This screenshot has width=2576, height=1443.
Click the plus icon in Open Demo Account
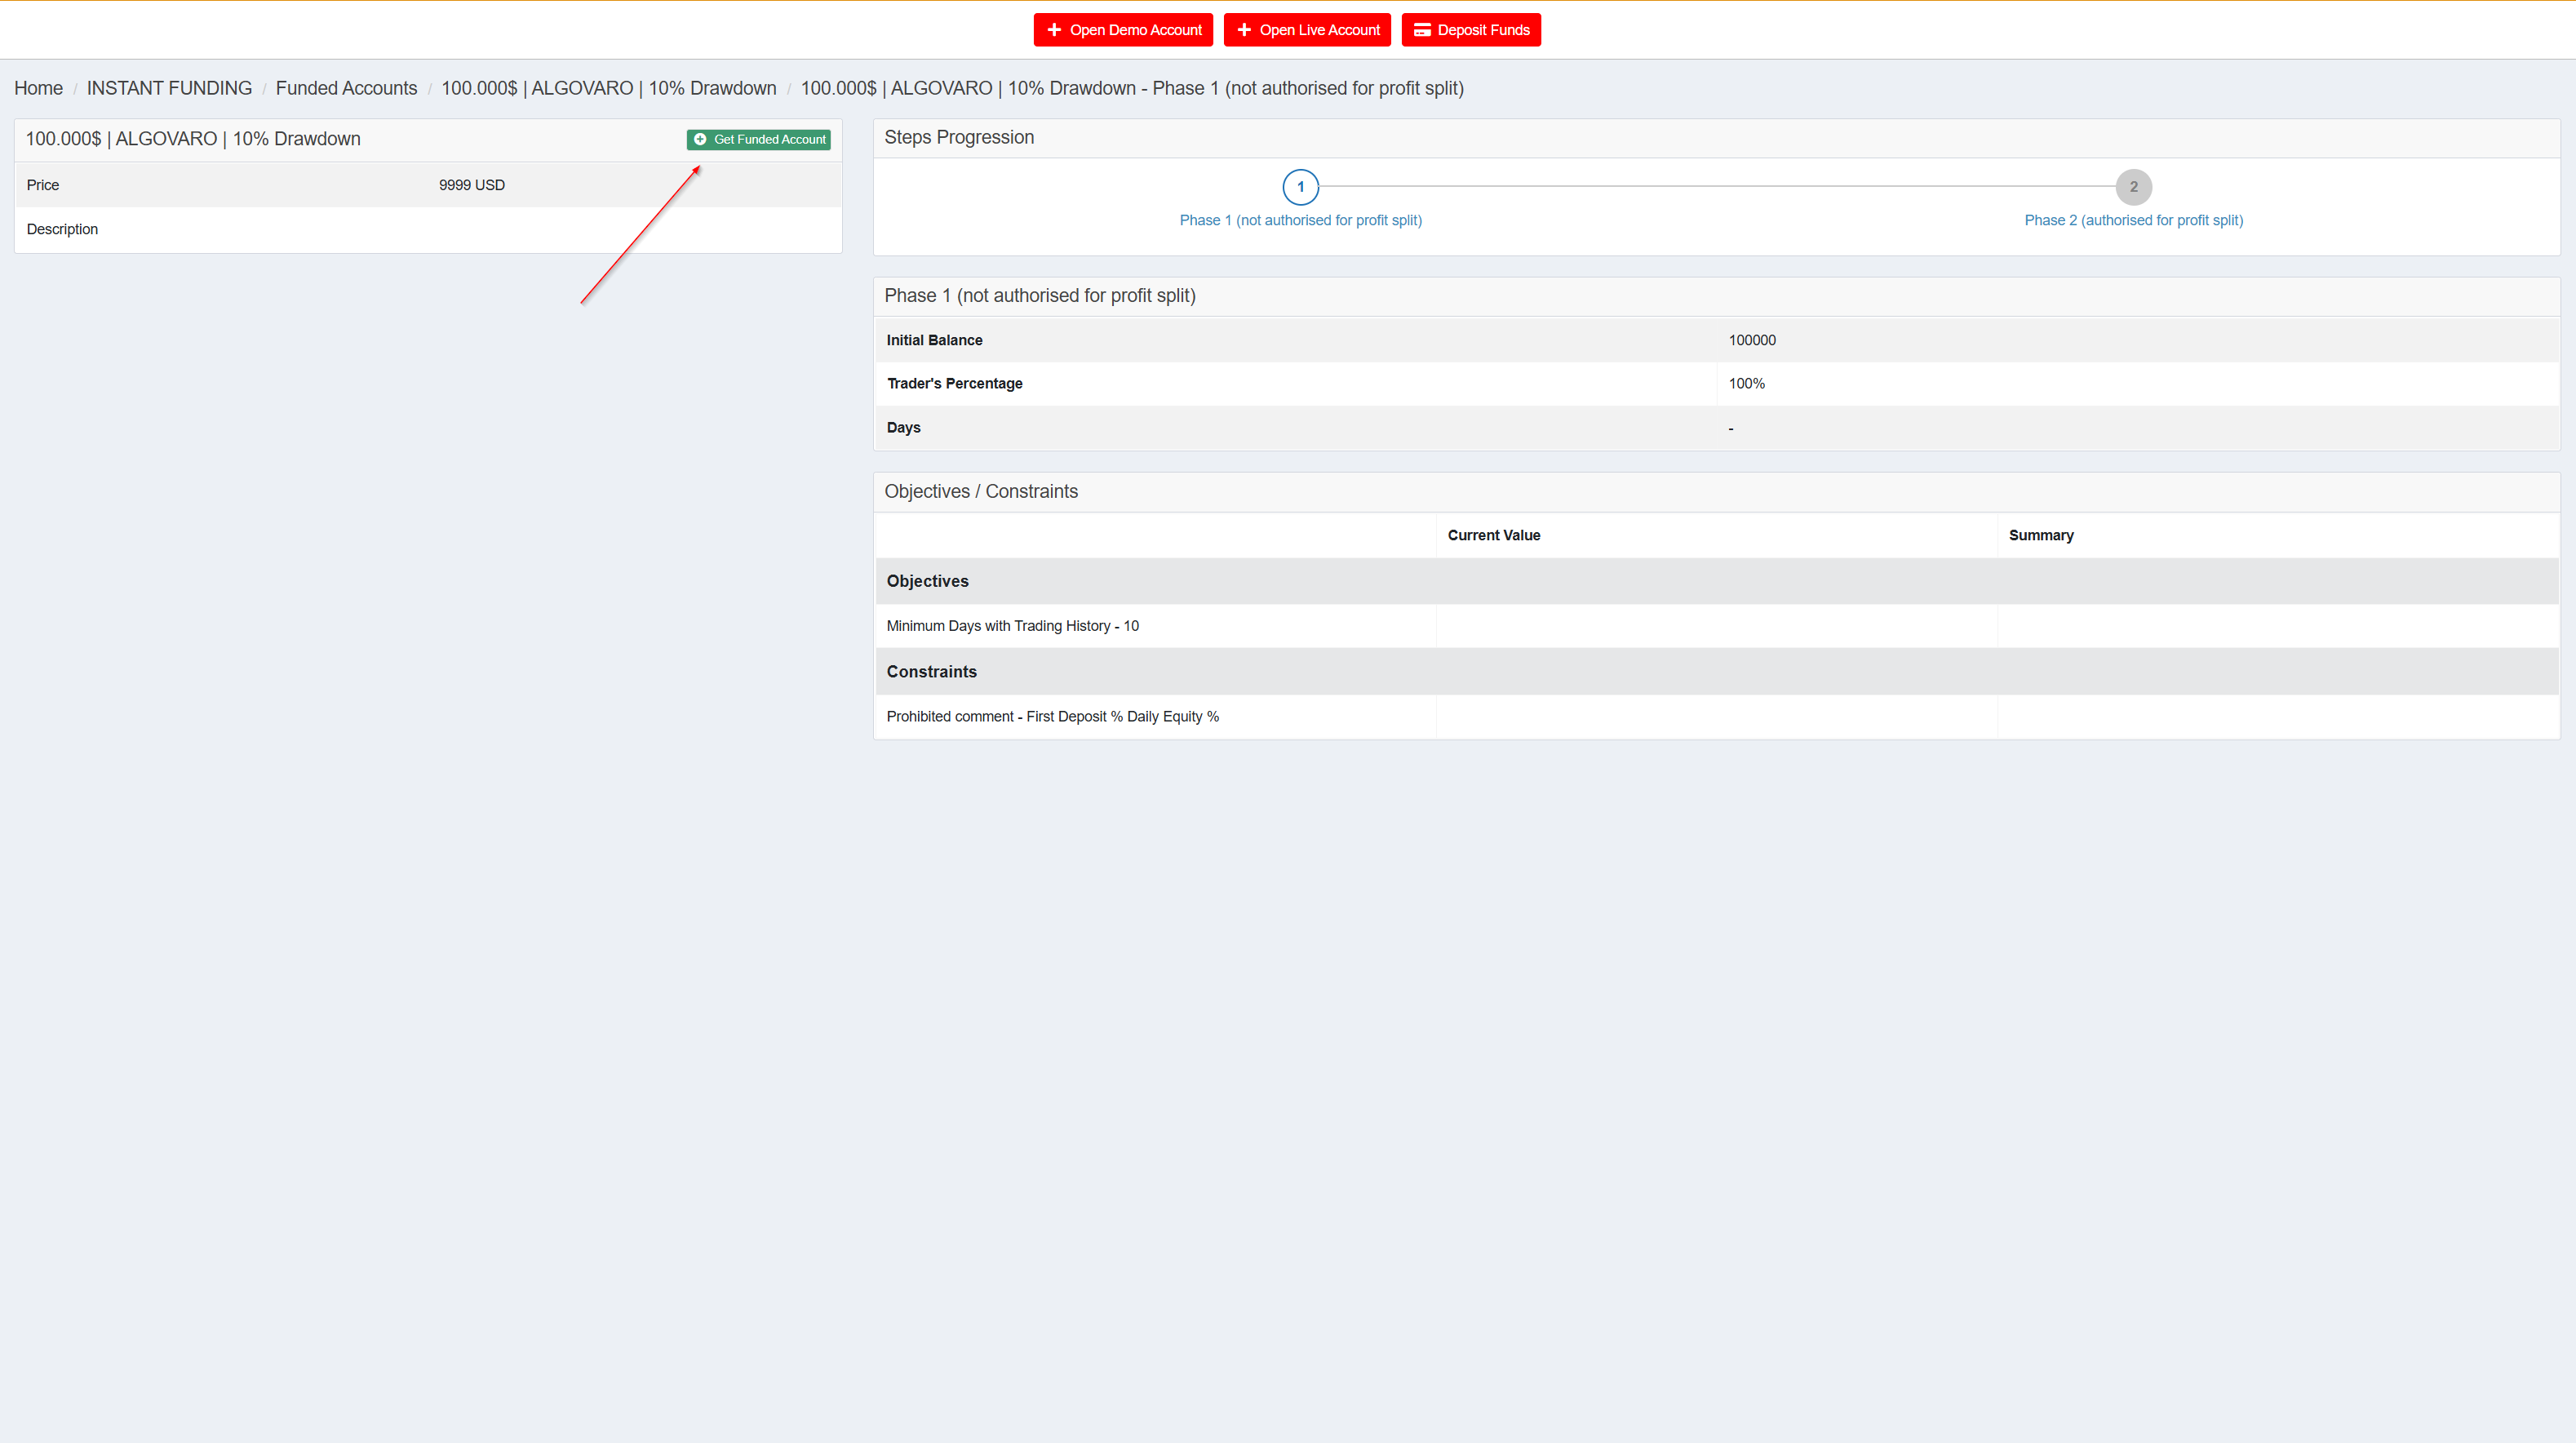(x=1054, y=30)
